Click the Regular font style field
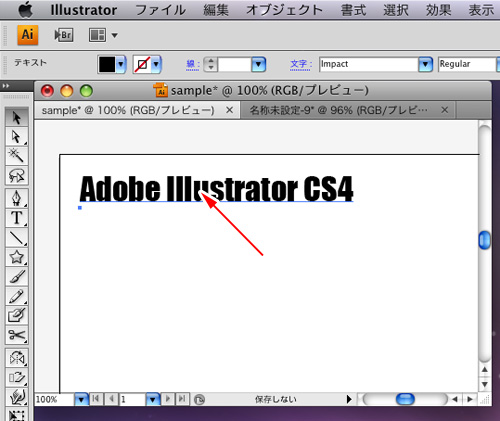Viewport: 500px width, 421px height. (467, 64)
